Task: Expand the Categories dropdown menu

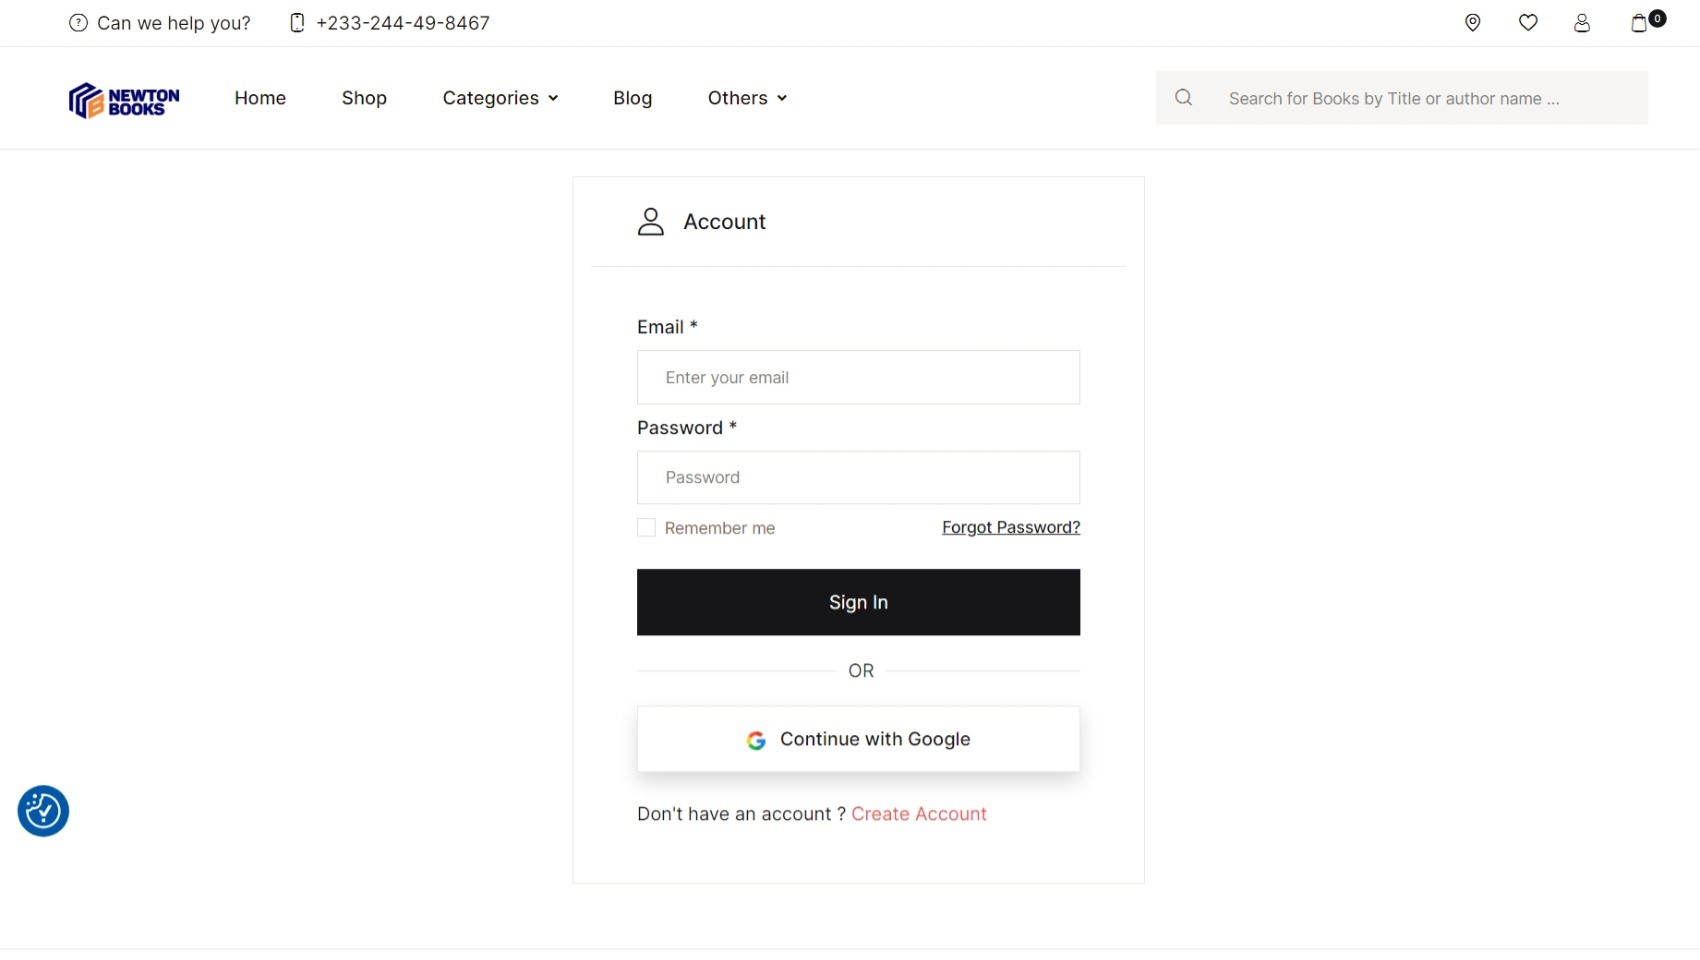Action: [x=500, y=98]
